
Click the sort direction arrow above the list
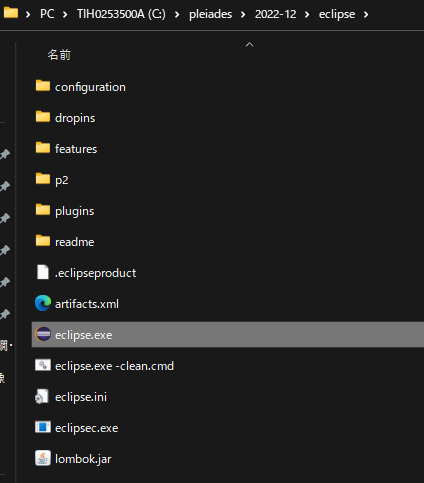[249, 44]
